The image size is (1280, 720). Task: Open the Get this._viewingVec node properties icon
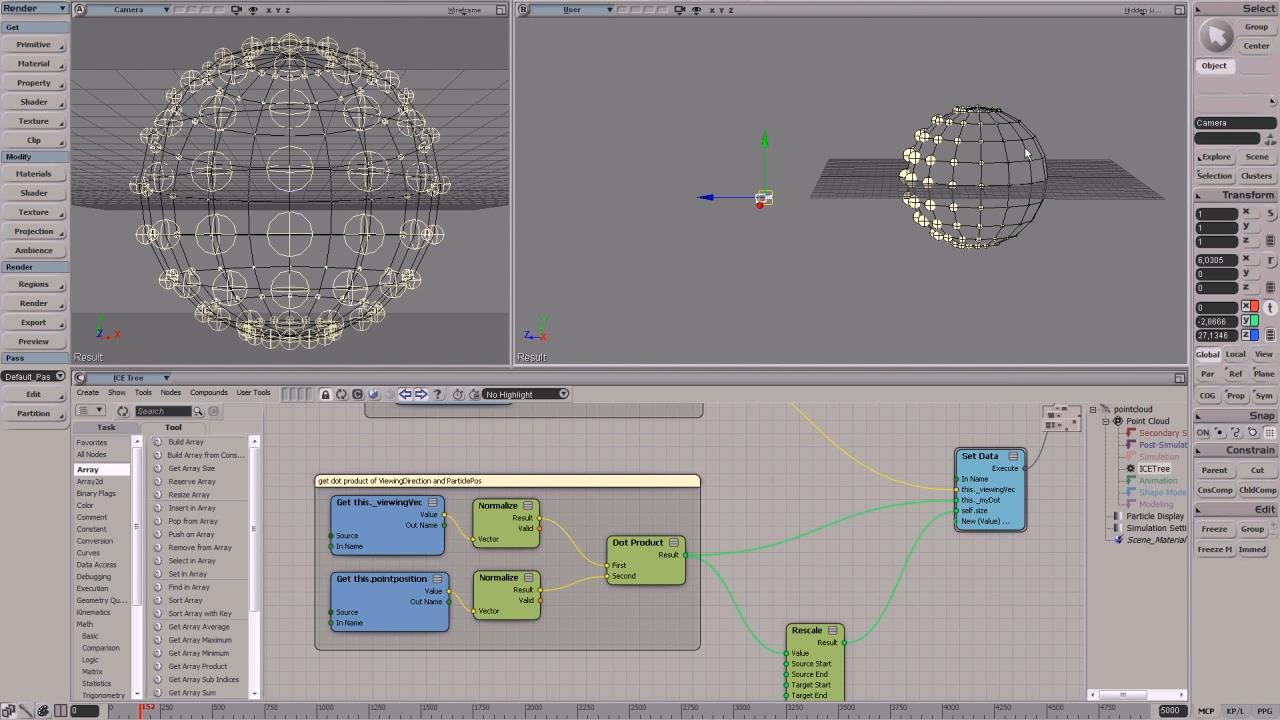click(x=433, y=502)
